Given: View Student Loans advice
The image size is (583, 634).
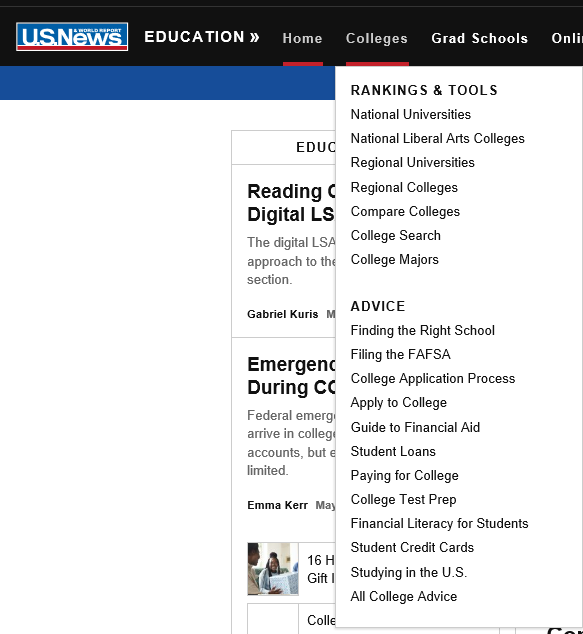Looking at the screenshot, I should 393,451.
